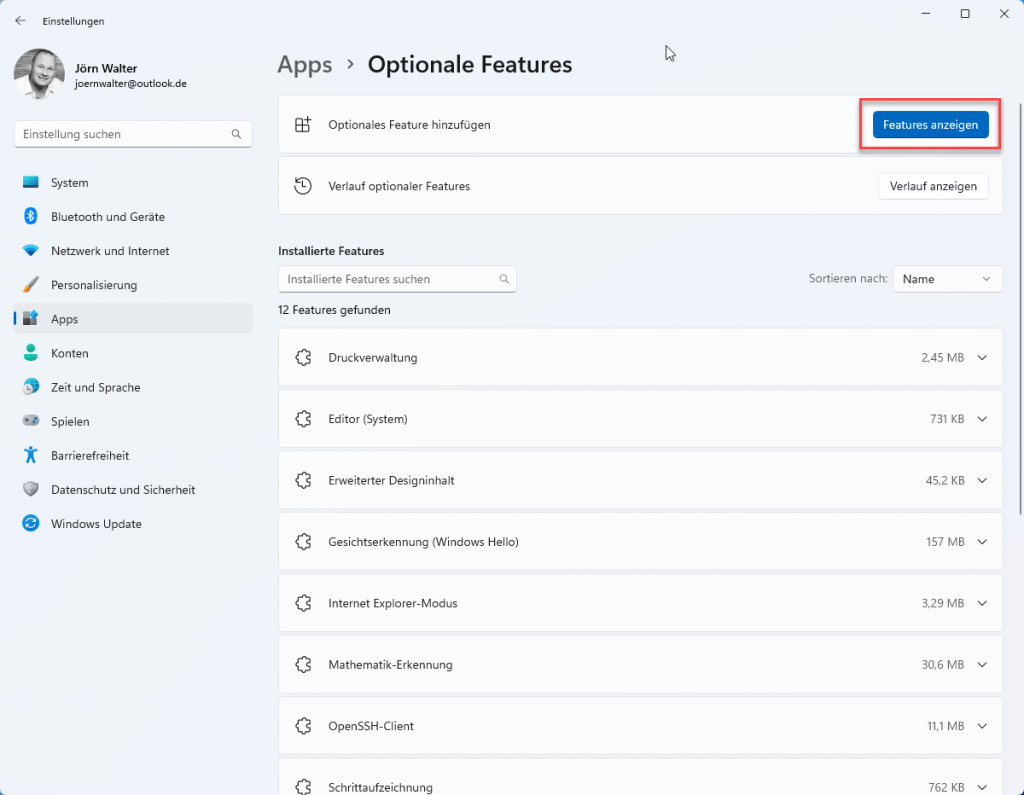Select the Barrierefreiheit accessibility icon
Viewport: 1024px width, 795px height.
click(x=31, y=455)
